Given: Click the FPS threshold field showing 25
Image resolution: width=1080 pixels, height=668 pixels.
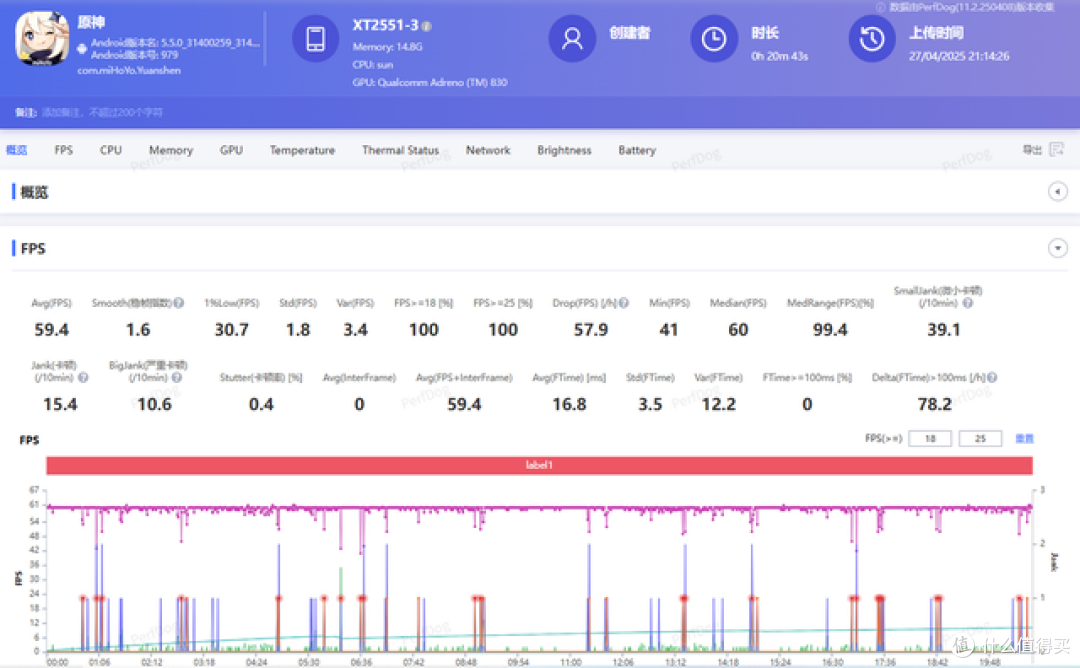Looking at the screenshot, I should [980, 439].
